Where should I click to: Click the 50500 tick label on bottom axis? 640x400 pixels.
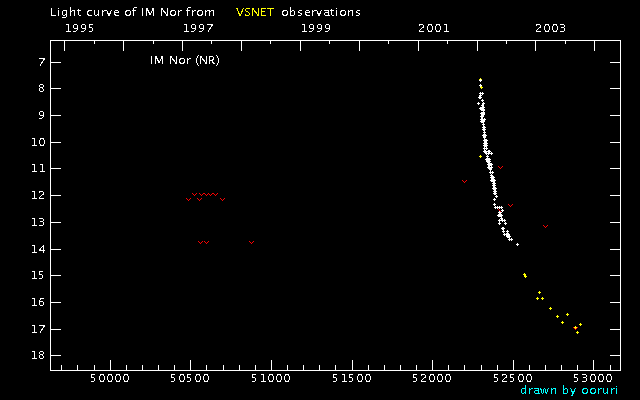coord(191,378)
